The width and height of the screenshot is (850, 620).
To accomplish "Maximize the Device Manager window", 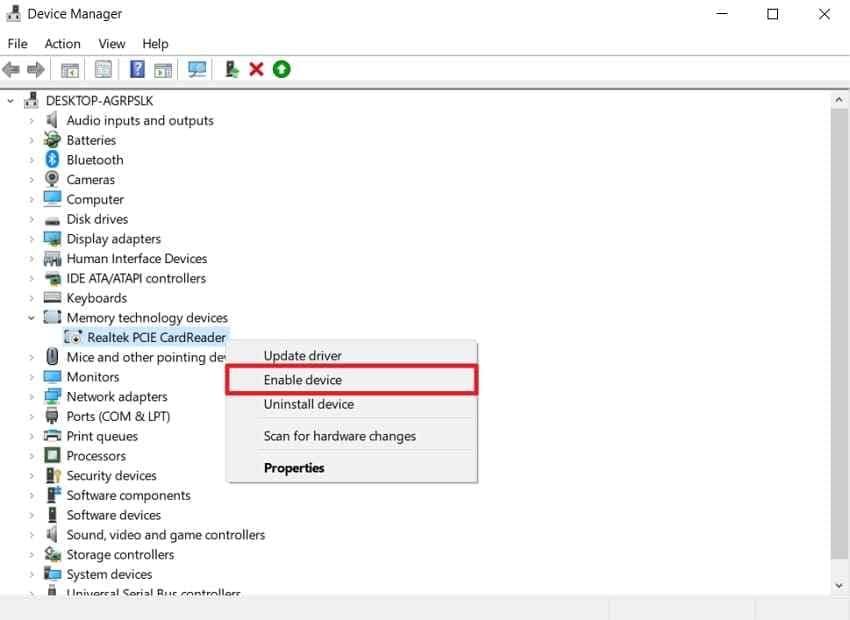I will 773,14.
